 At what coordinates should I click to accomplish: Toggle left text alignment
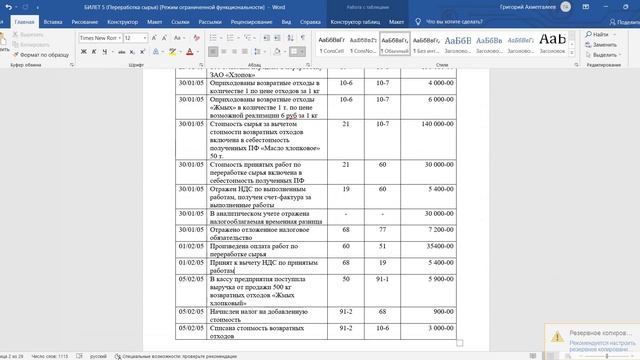213,52
